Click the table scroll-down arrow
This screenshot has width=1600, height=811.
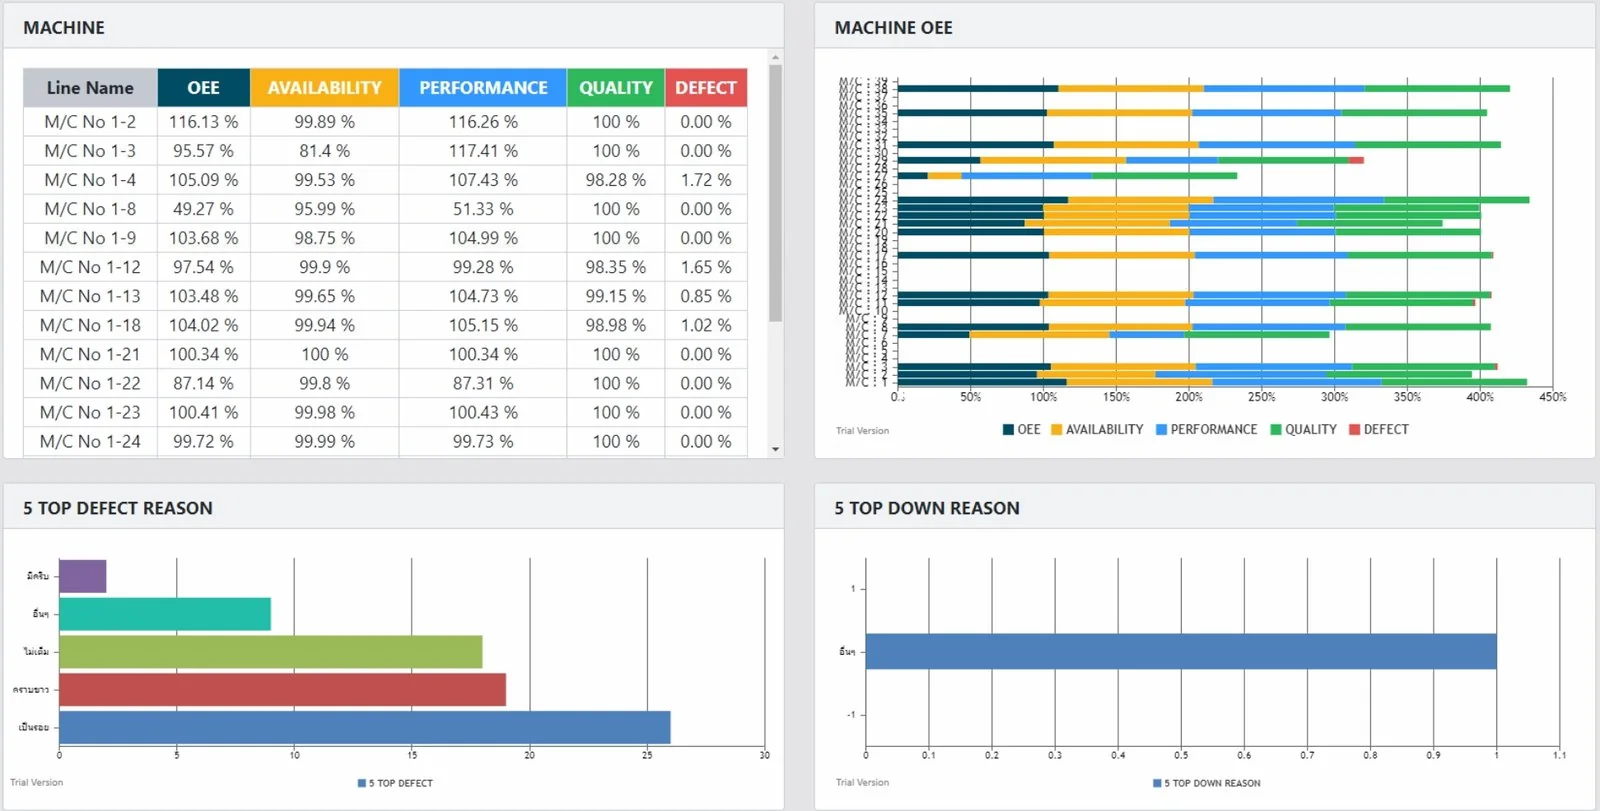click(x=775, y=450)
